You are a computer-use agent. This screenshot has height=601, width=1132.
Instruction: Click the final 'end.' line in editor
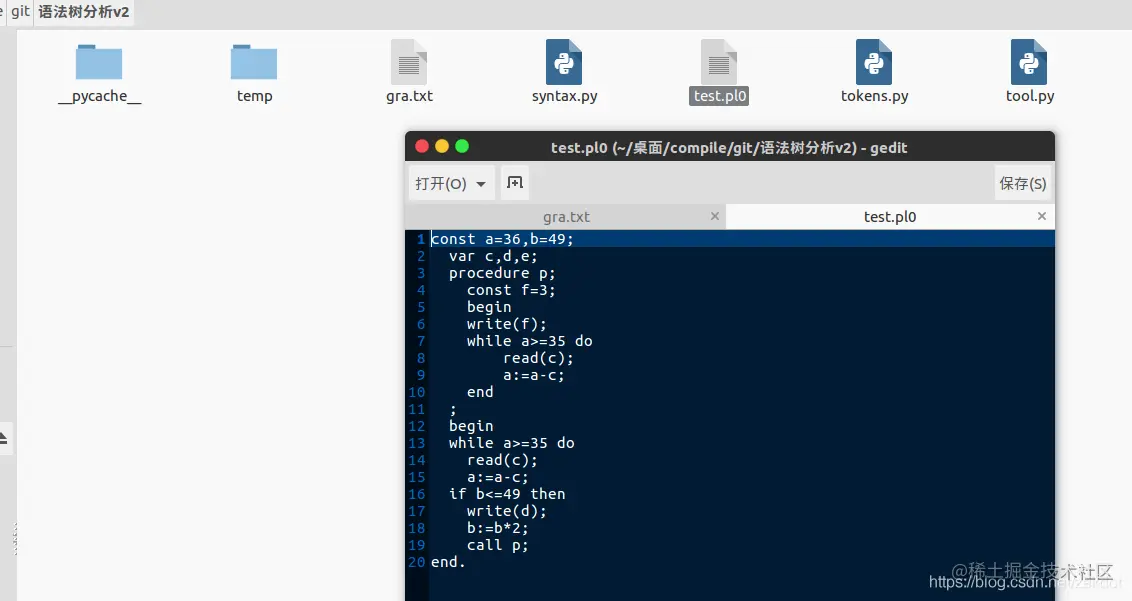(448, 562)
